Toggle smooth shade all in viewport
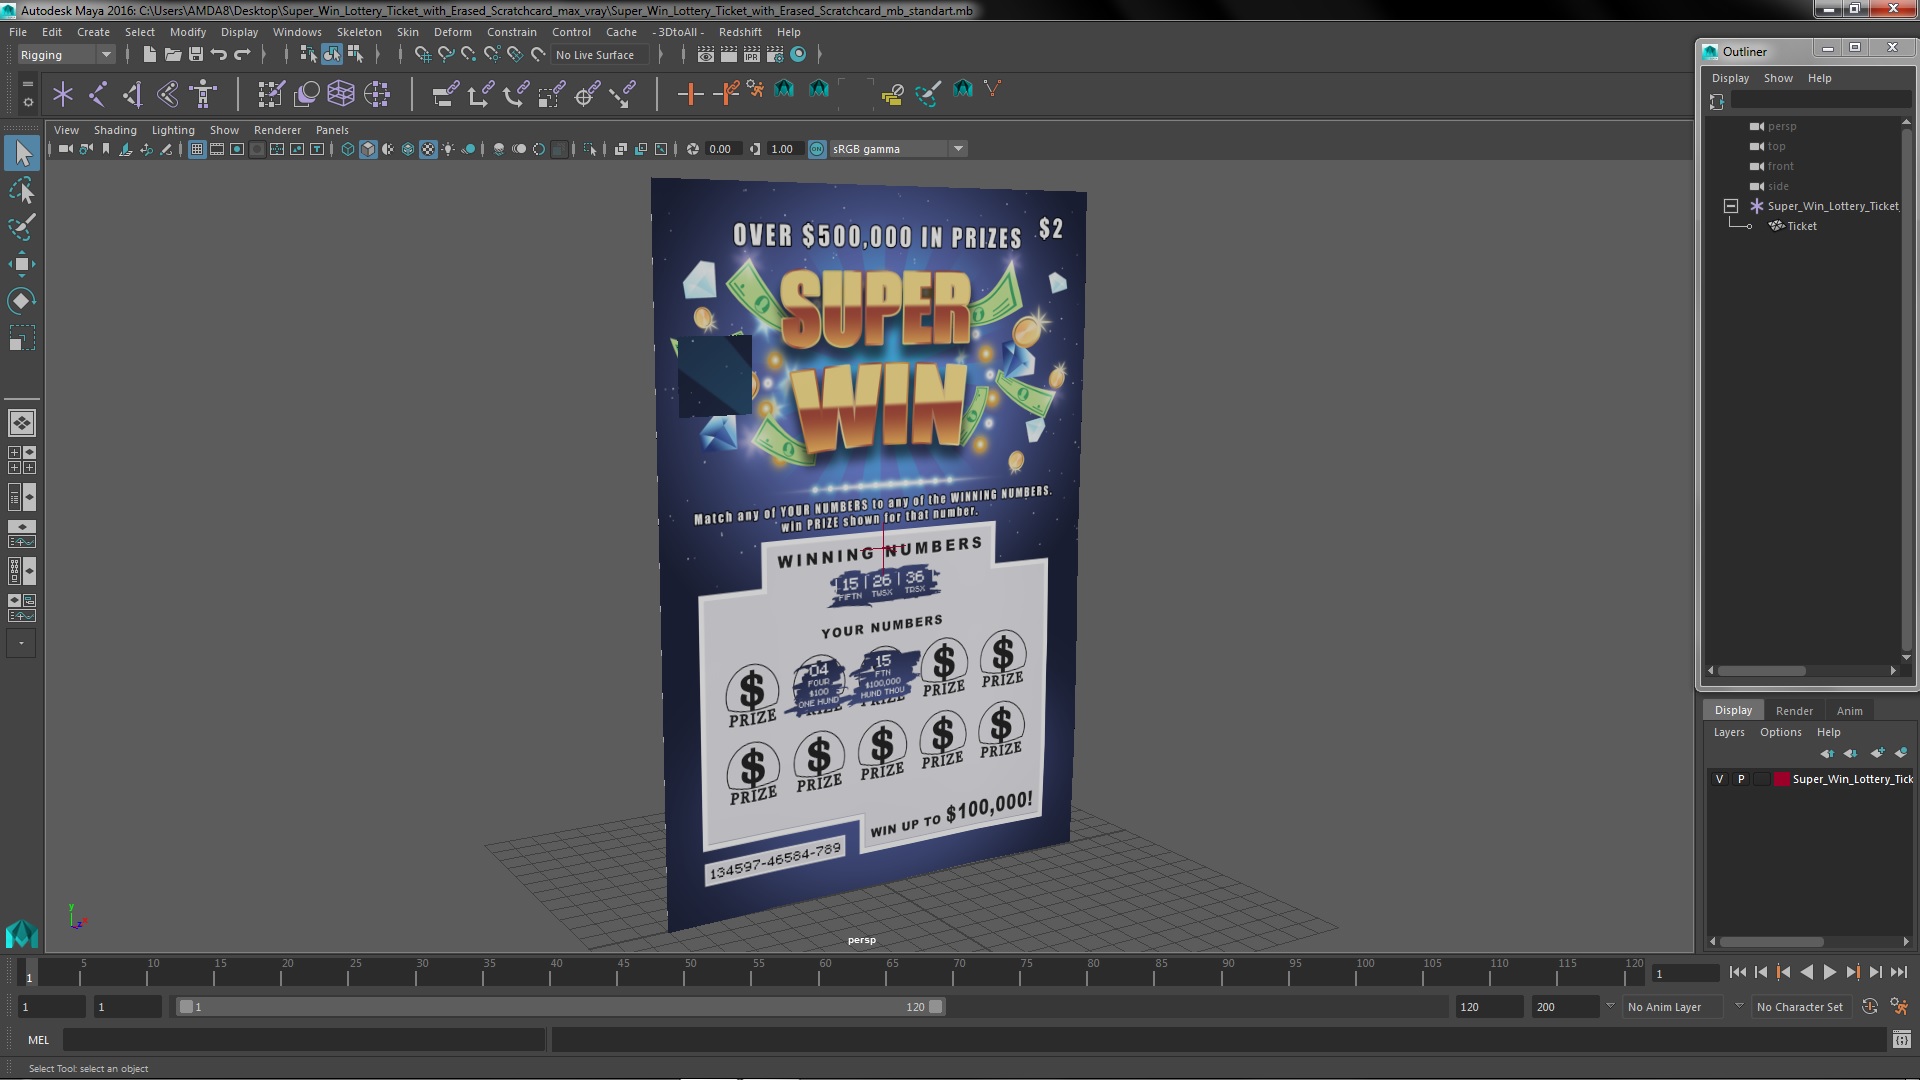This screenshot has width=1920, height=1080. (x=368, y=149)
